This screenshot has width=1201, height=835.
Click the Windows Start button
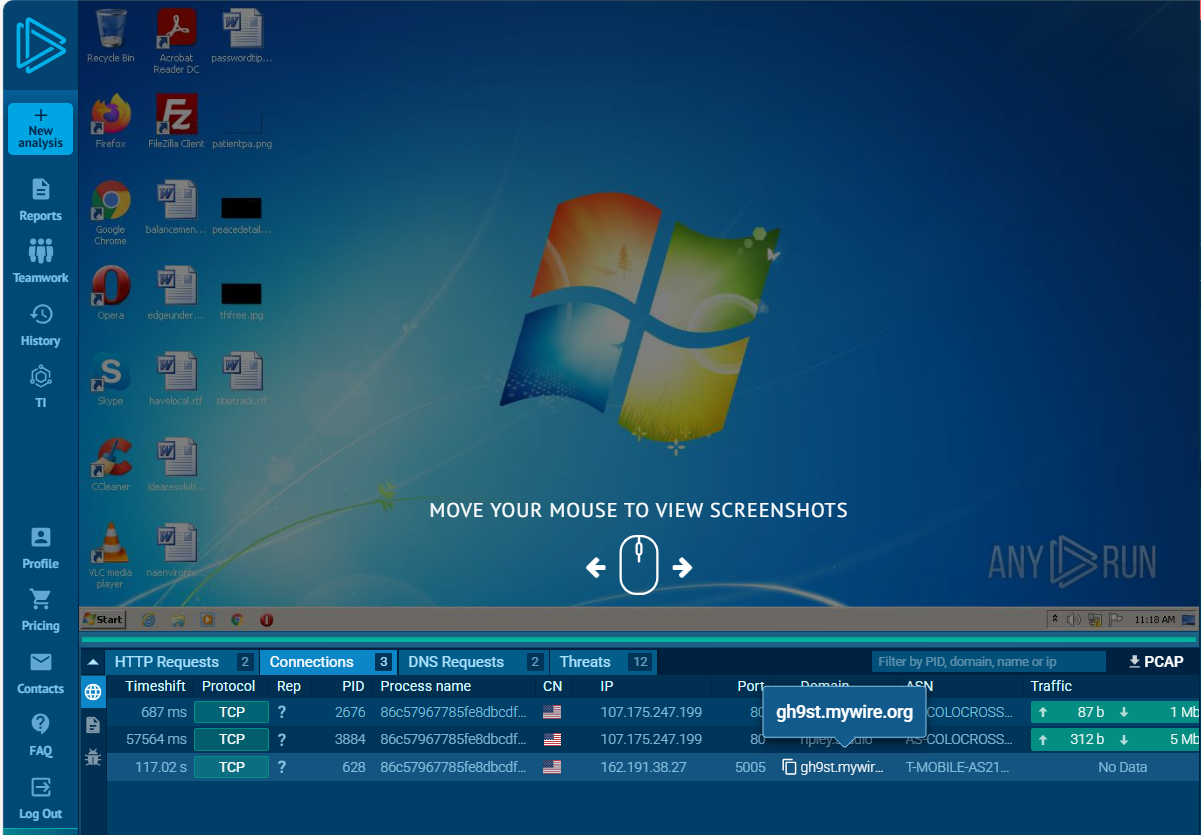(104, 619)
